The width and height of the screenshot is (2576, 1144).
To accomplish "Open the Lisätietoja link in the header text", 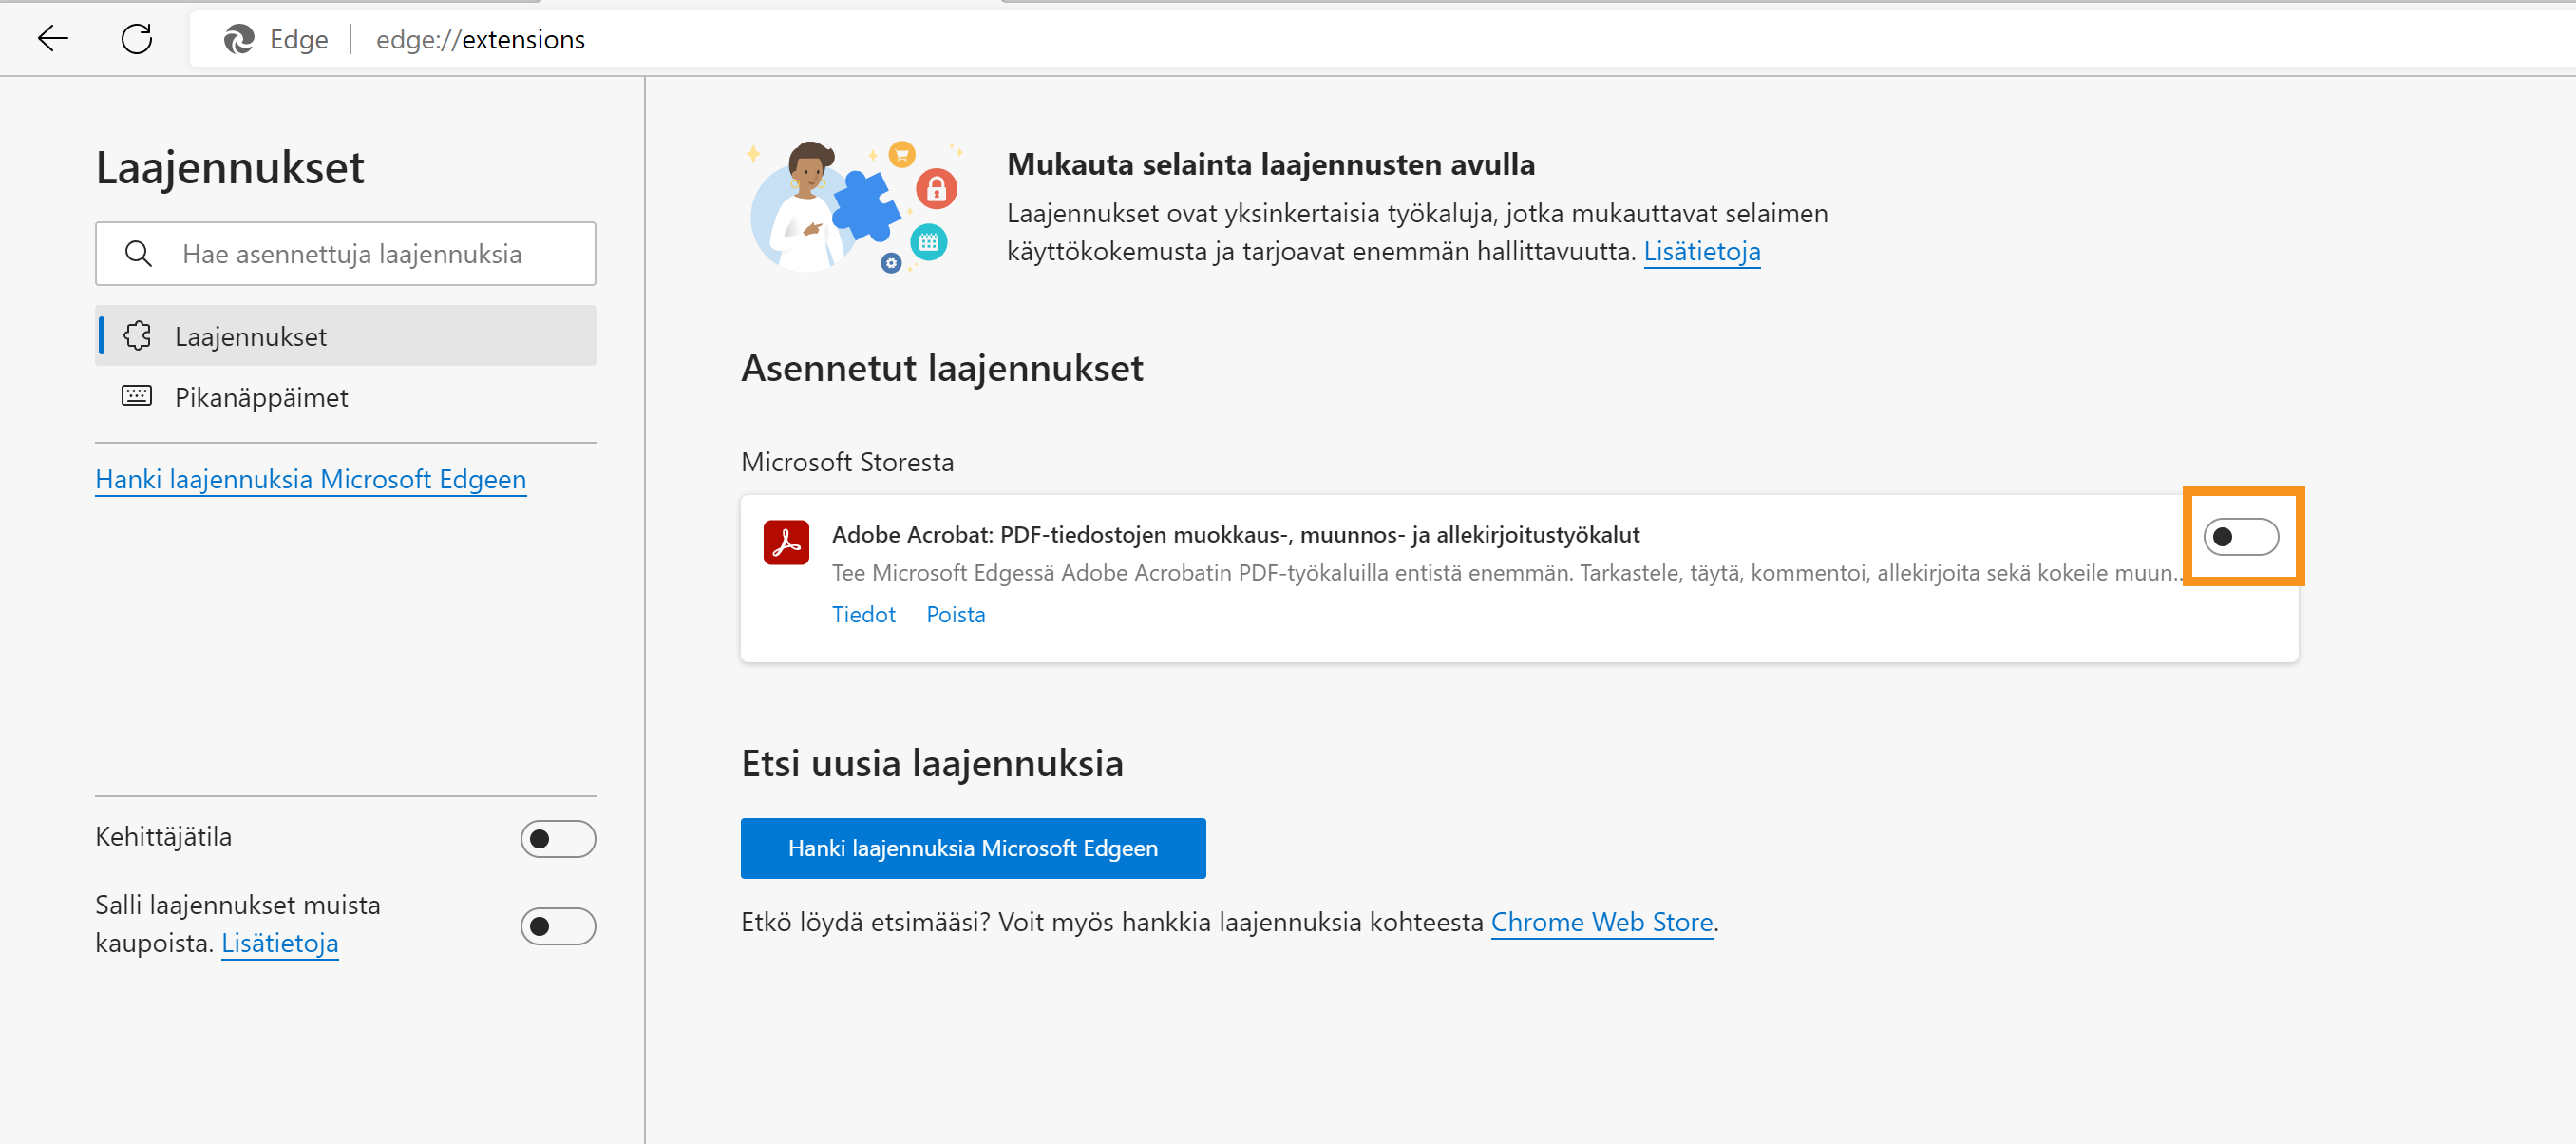I will 1702,251.
